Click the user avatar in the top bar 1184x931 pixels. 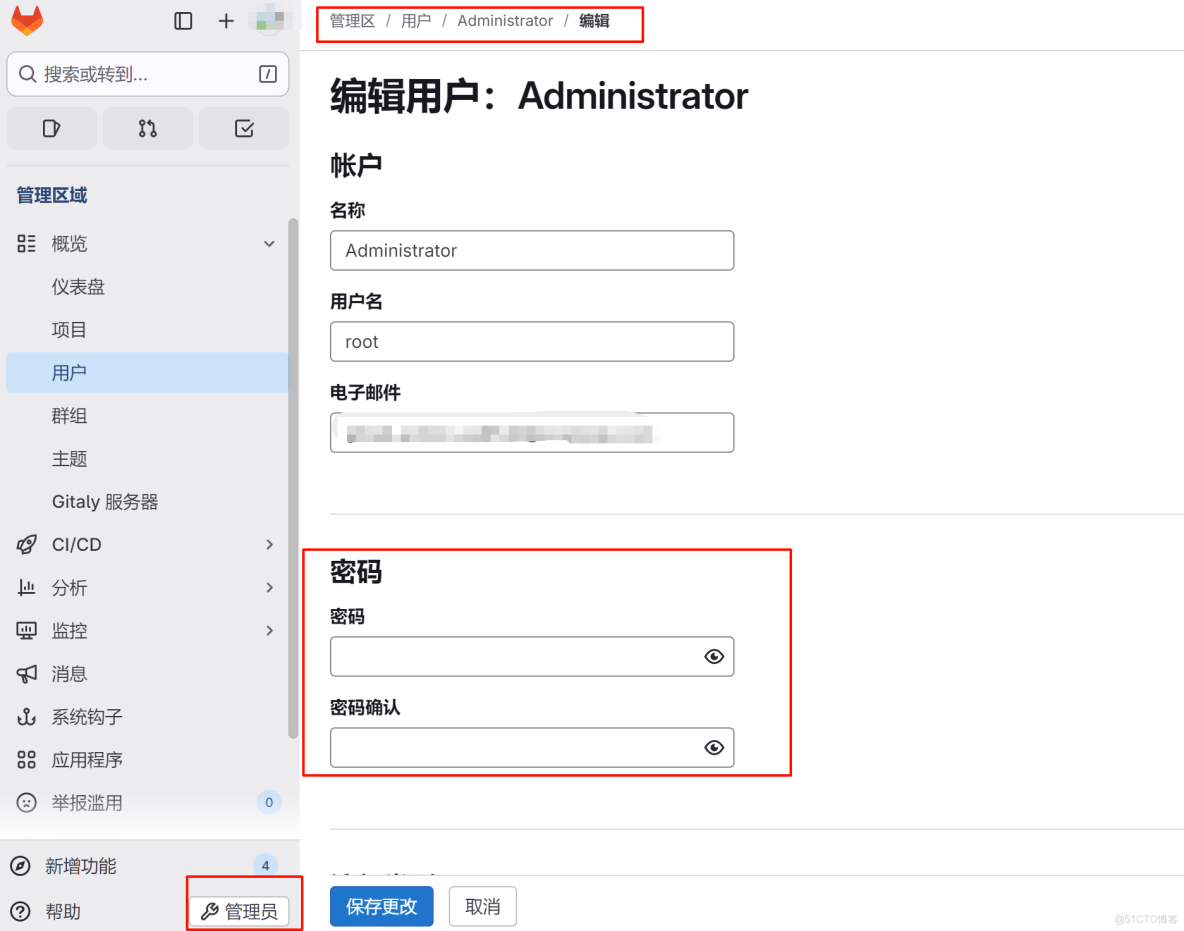coord(263,20)
